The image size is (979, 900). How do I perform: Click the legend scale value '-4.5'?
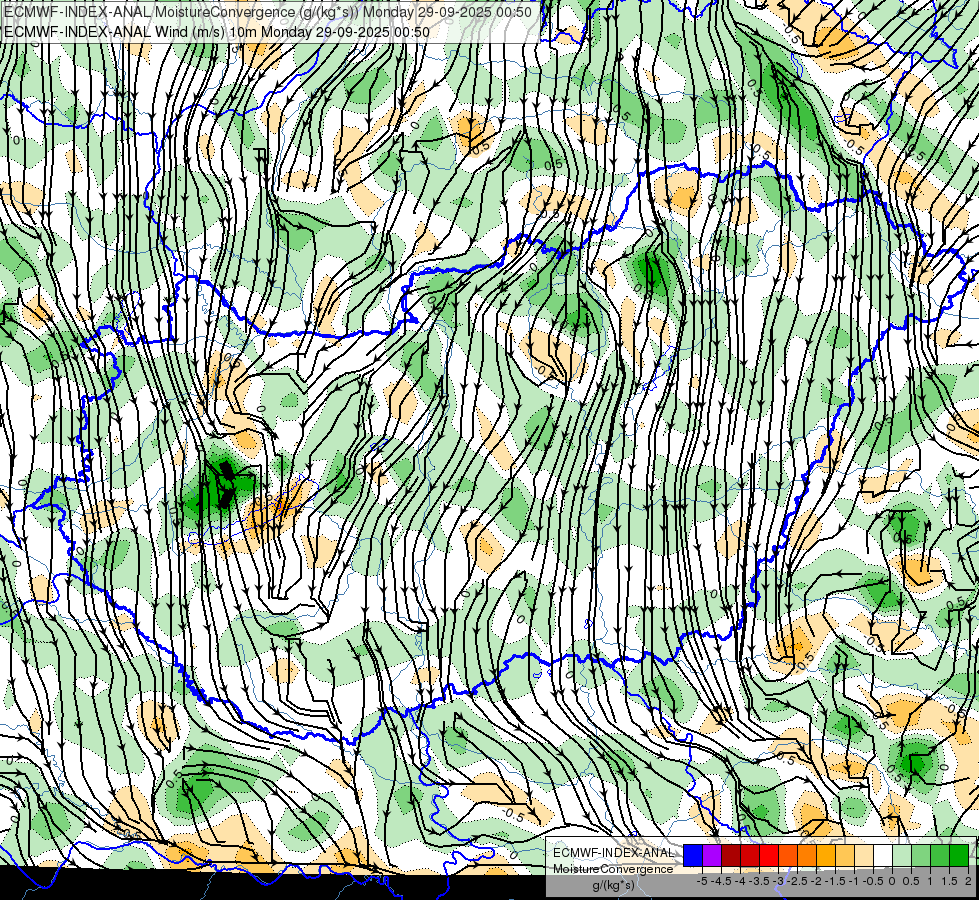click(721, 881)
